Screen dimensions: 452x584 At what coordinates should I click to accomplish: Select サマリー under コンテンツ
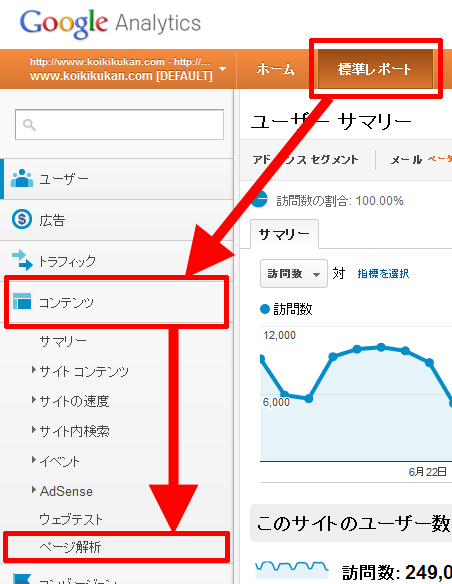point(63,341)
